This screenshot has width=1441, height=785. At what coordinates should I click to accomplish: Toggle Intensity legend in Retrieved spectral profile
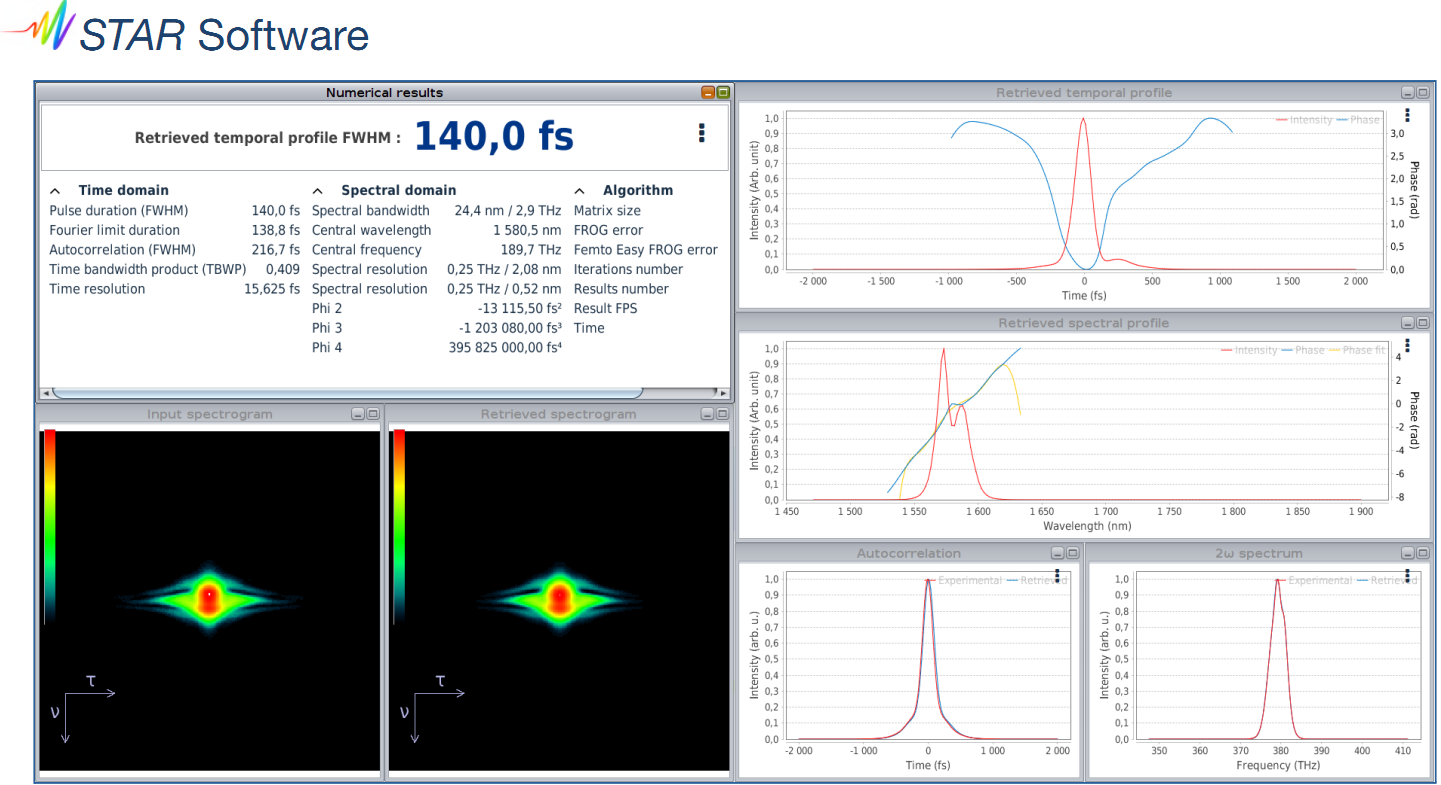pos(1249,350)
